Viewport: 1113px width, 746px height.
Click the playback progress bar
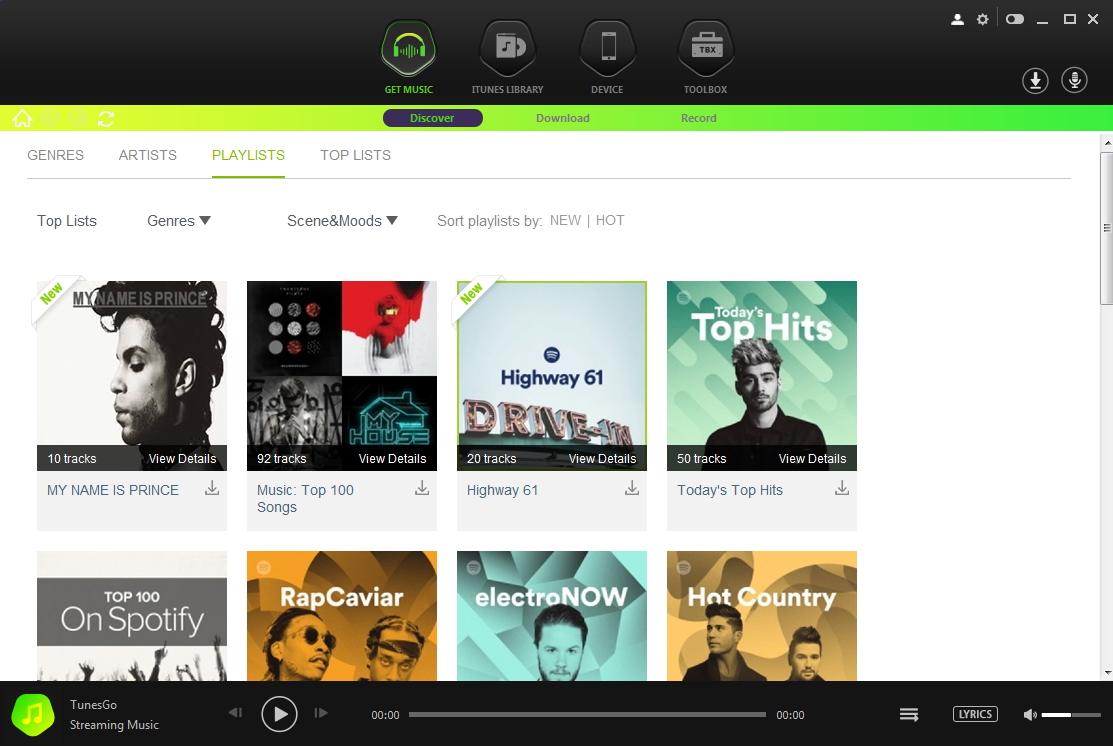point(587,715)
